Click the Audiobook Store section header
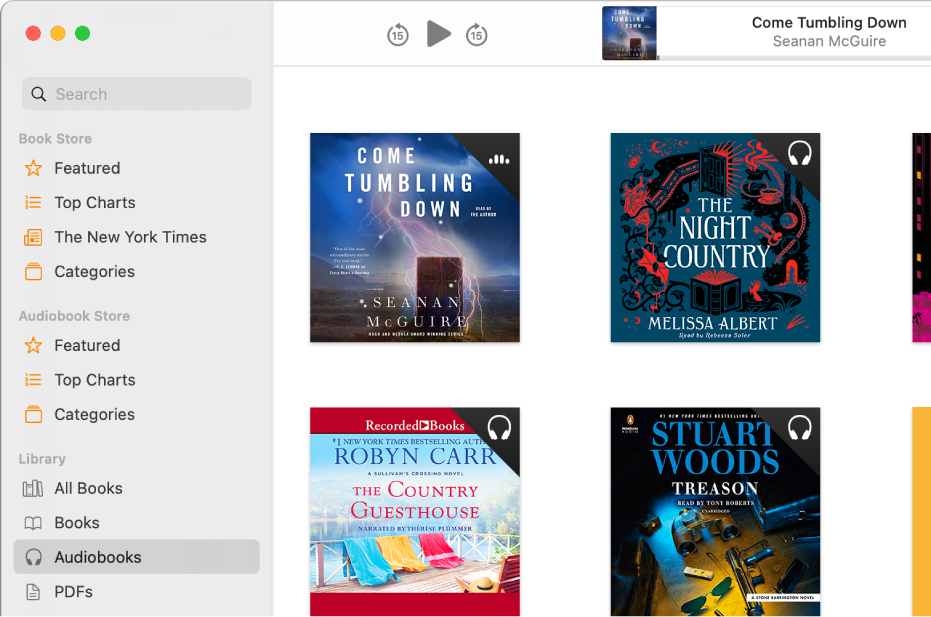931x617 pixels. coord(74,316)
